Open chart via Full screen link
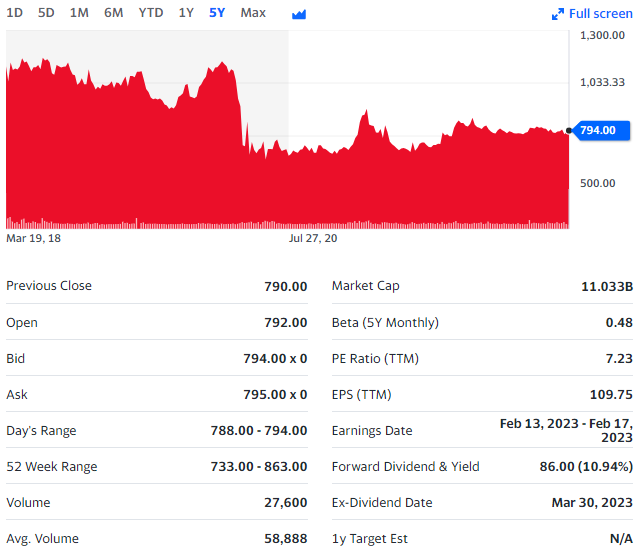 (600, 14)
